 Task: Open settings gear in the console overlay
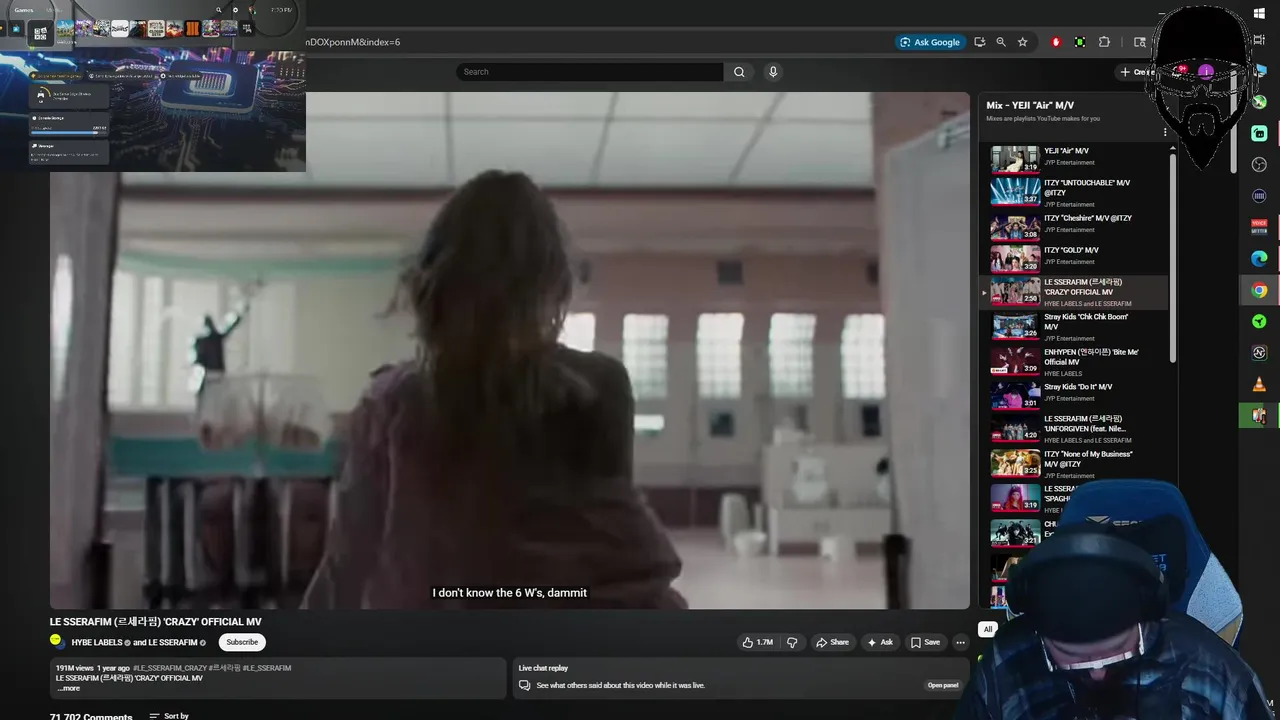(236, 10)
